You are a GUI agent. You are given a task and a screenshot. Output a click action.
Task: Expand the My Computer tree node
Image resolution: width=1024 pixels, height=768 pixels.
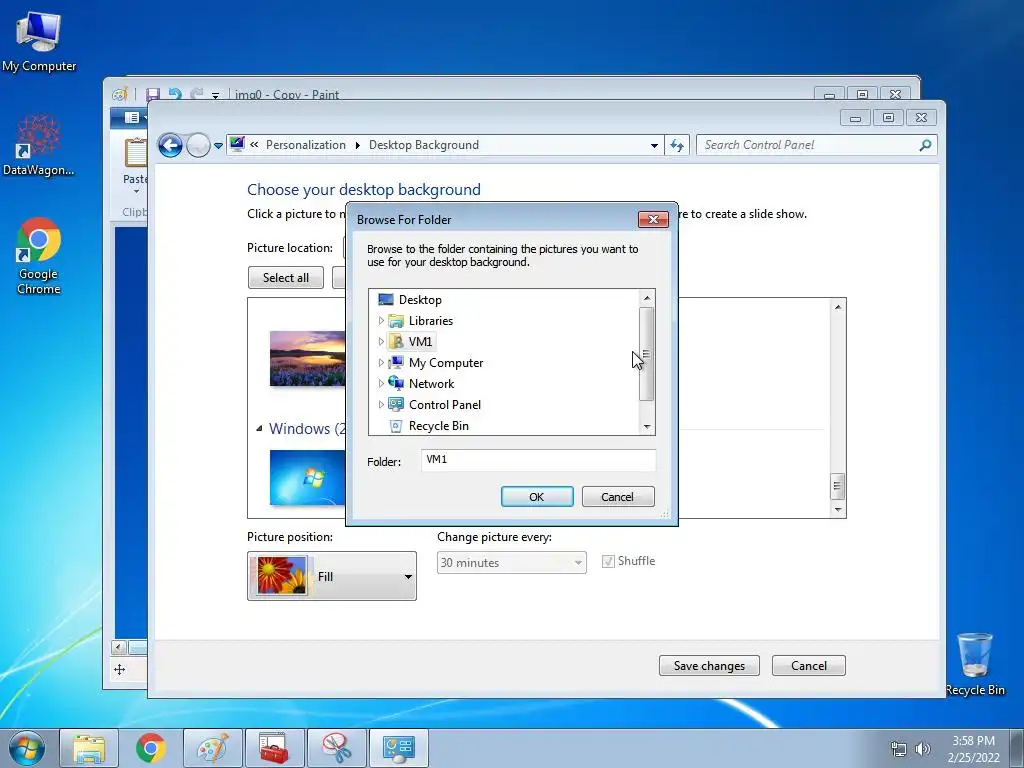tap(381, 362)
